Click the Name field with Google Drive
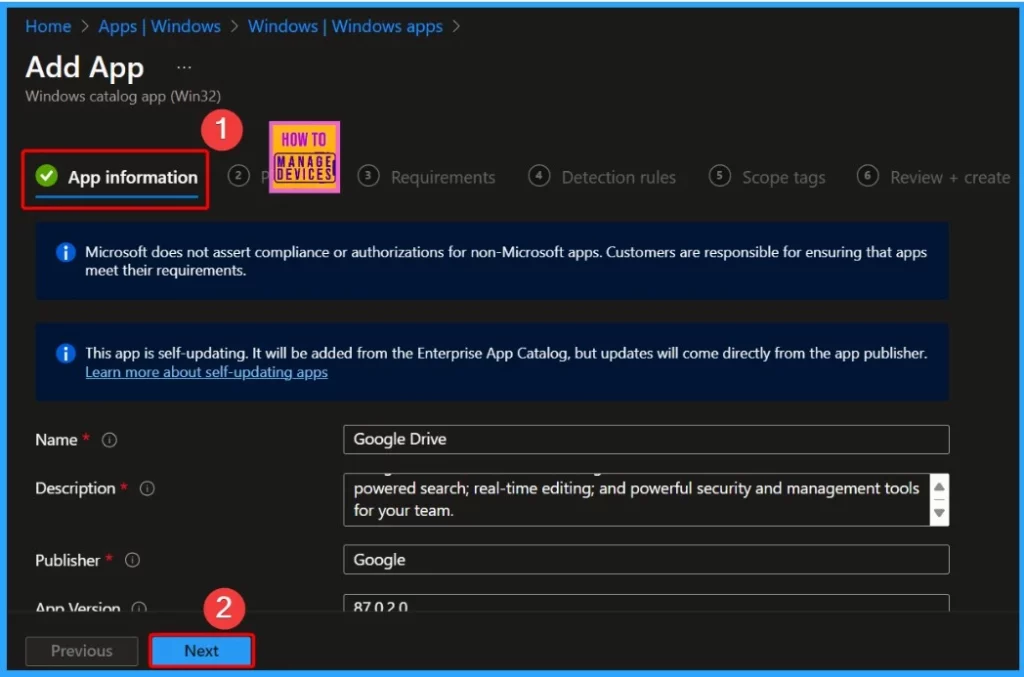This screenshot has height=677, width=1024. point(646,439)
